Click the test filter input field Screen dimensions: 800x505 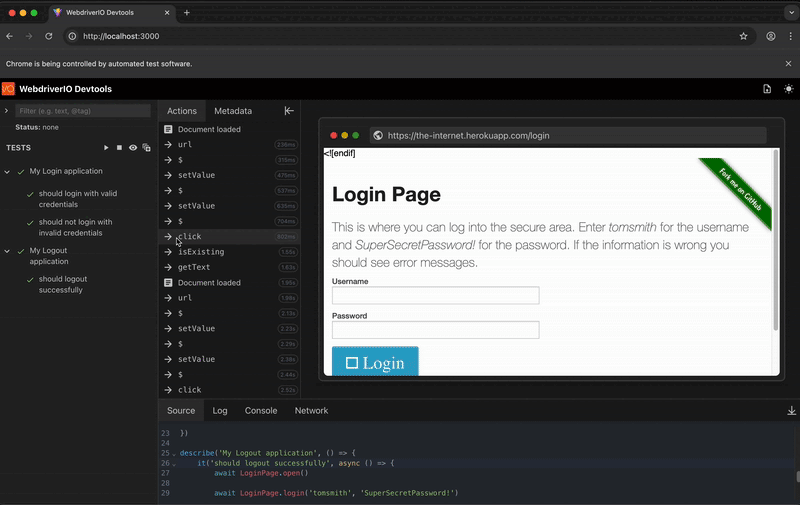click(82, 111)
